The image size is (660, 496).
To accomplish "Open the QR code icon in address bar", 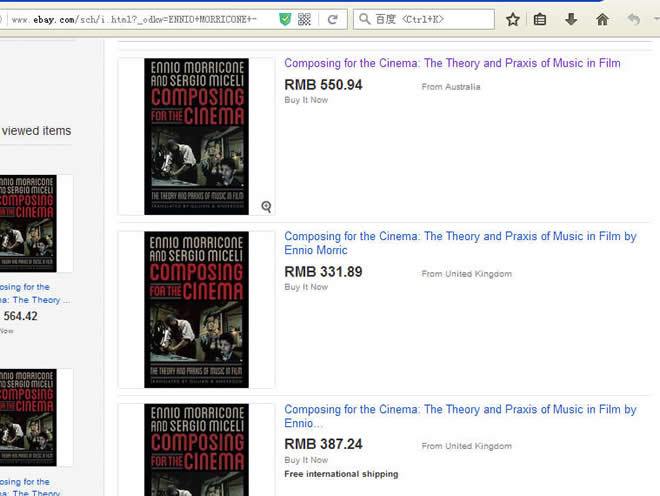I will [x=304, y=19].
